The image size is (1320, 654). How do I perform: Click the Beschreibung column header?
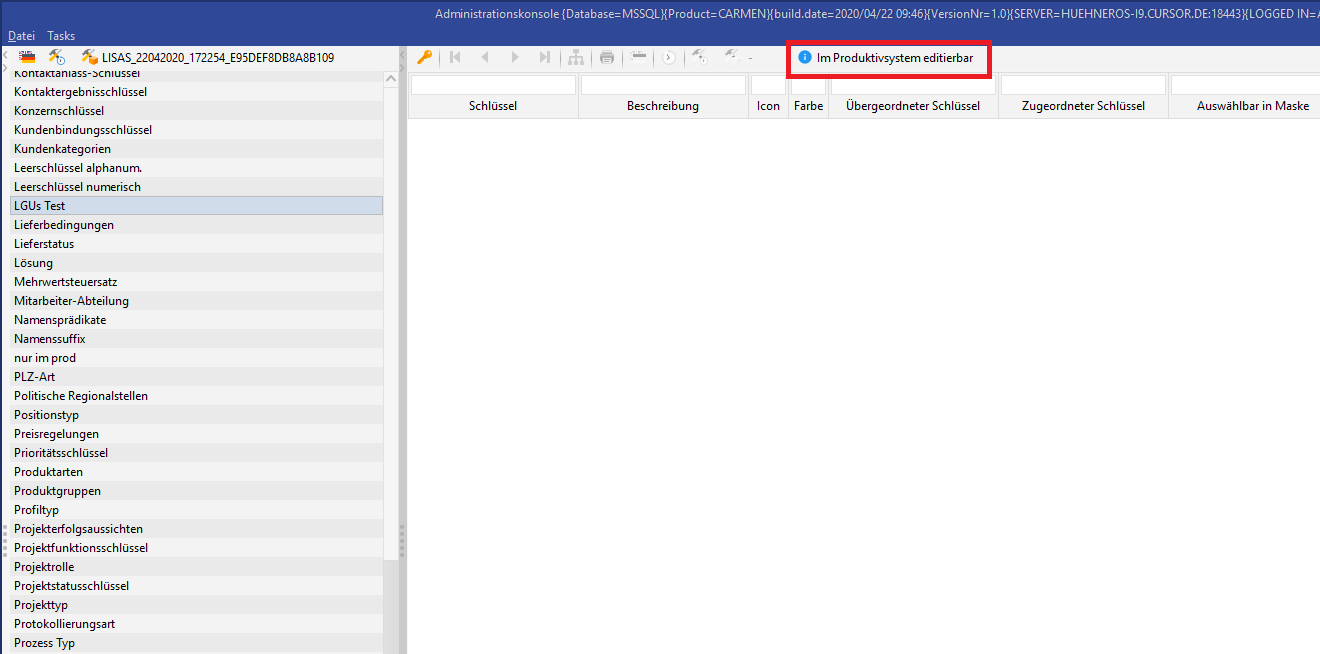tap(663, 106)
